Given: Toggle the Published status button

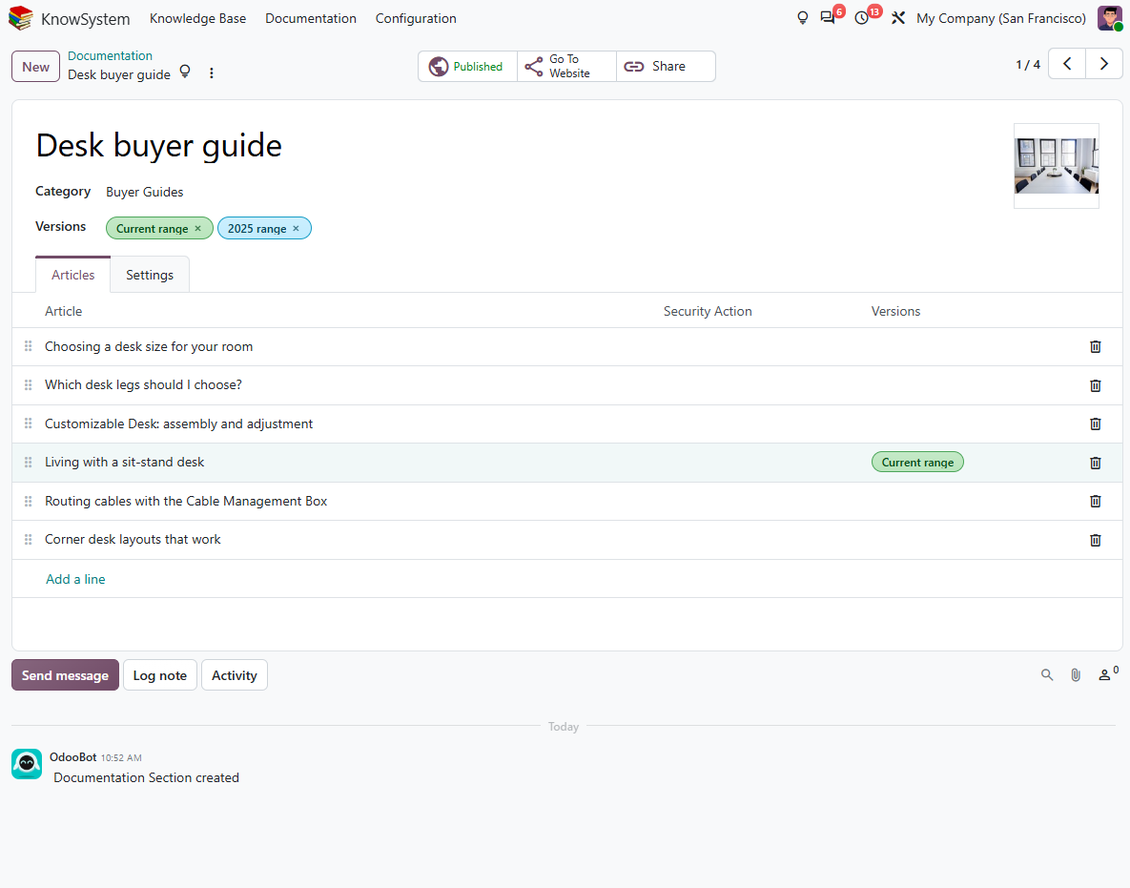Looking at the screenshot, I should coord(468,66).
